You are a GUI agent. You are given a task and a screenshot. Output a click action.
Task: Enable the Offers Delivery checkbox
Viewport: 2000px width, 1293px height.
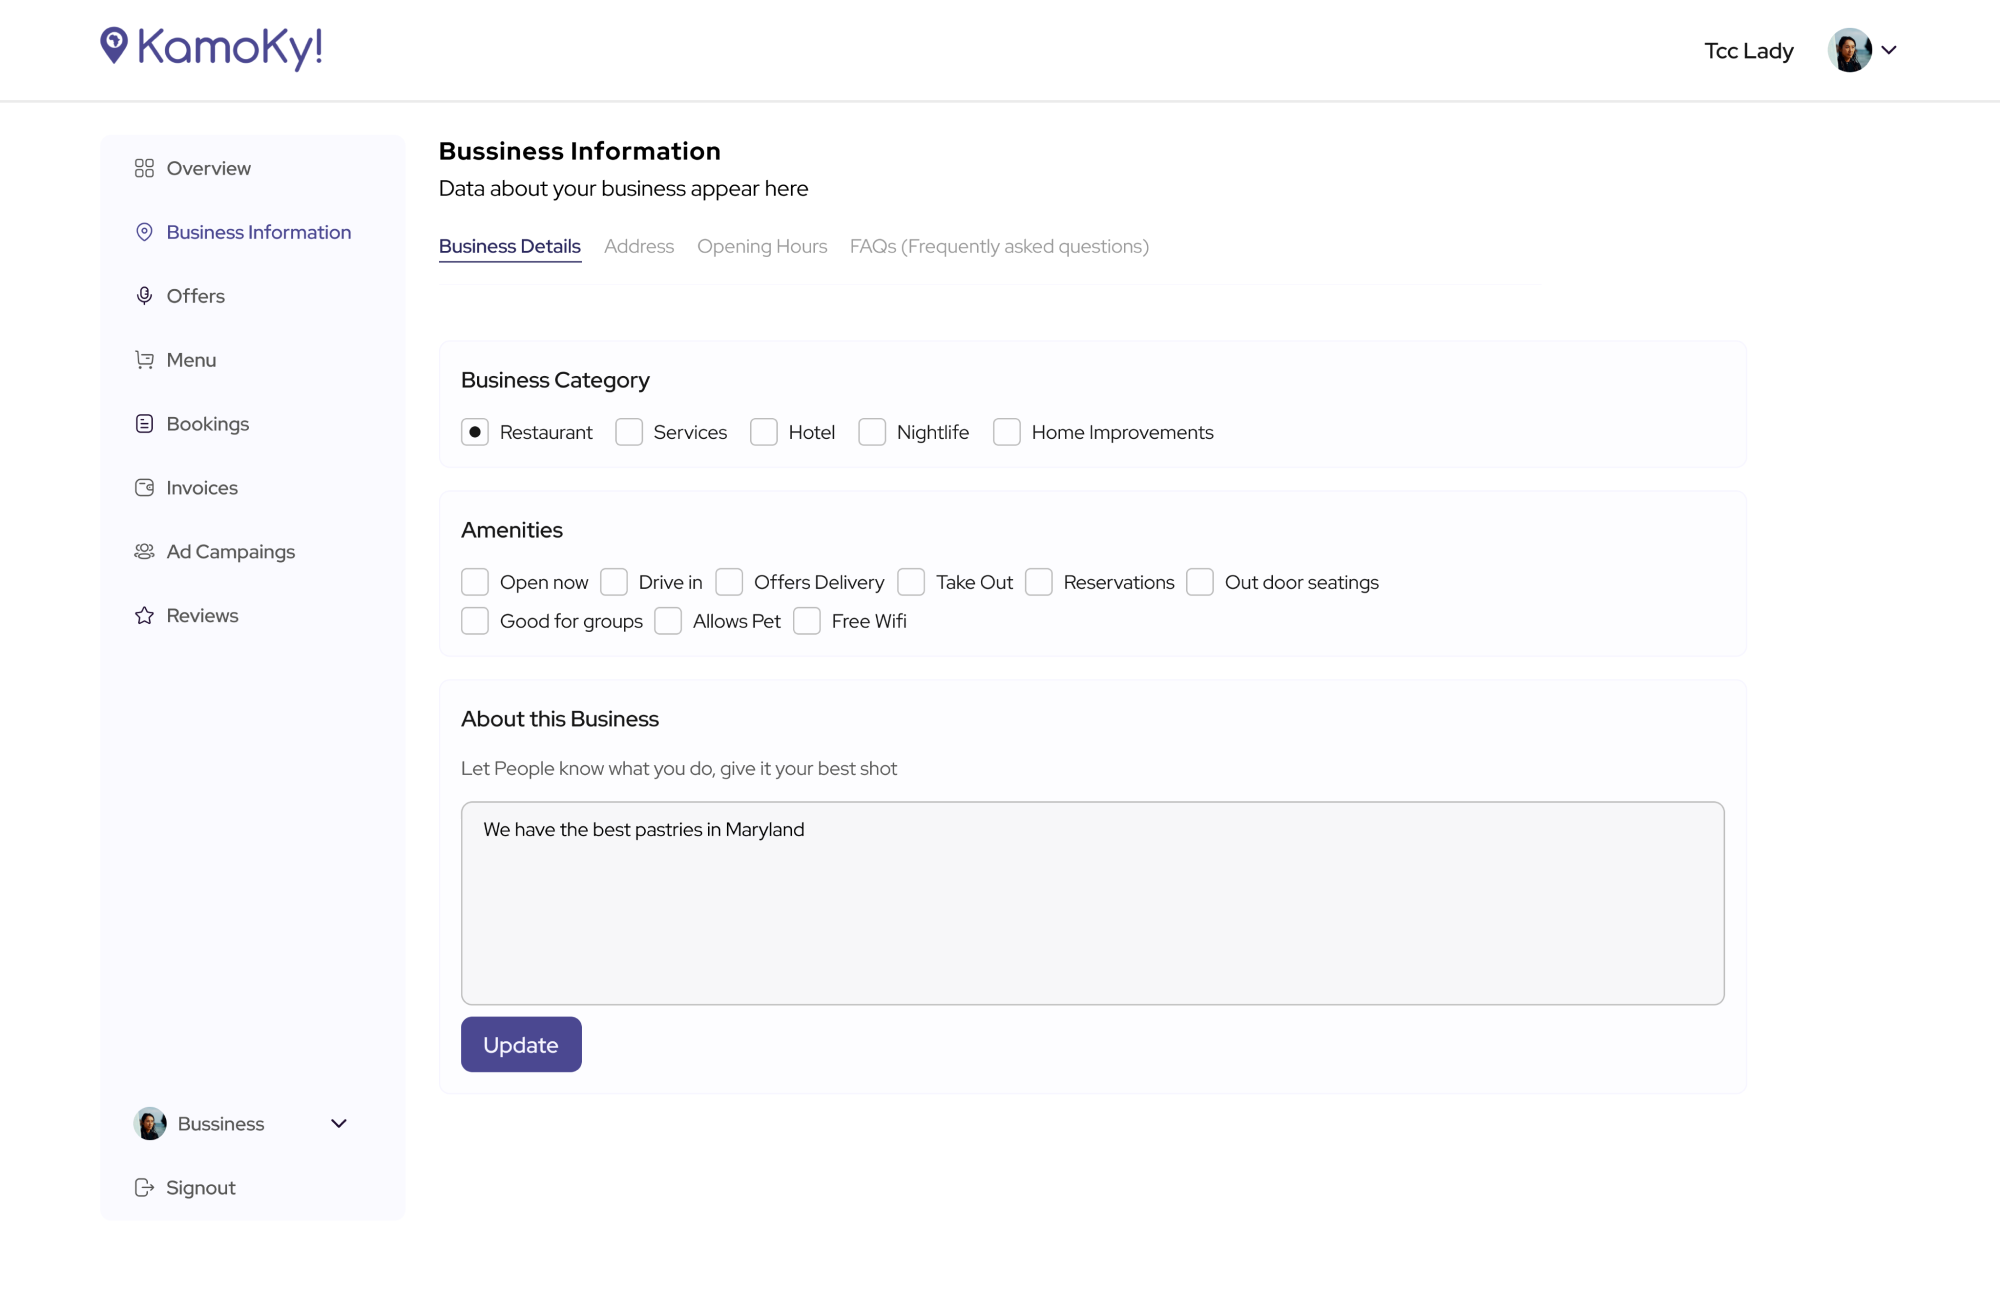pos(729,582)
